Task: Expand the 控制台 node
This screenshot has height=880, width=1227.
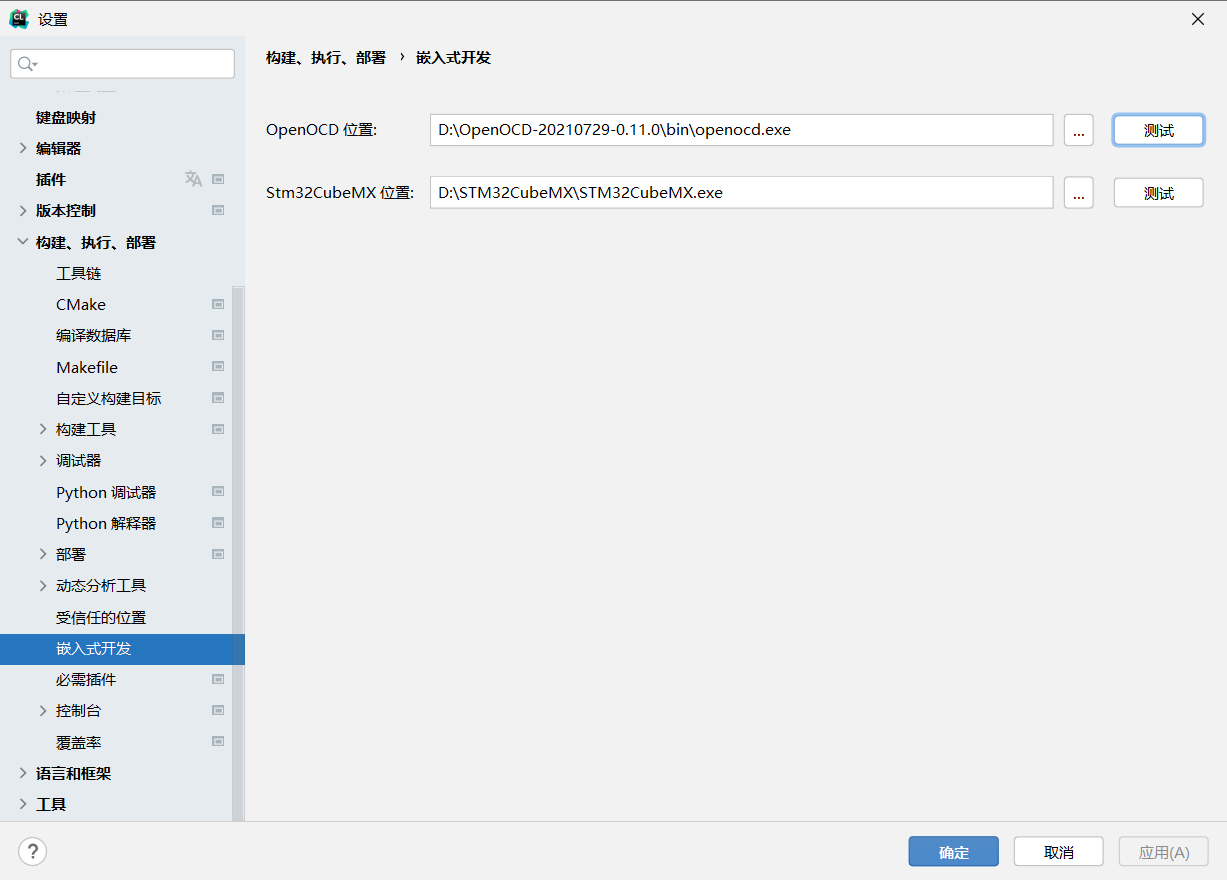Action: click(43, 711)
